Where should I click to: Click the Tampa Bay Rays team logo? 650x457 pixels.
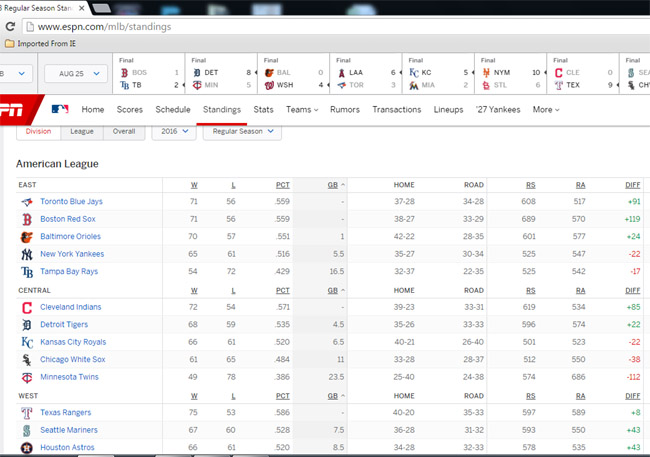click(x=27, y=272)
